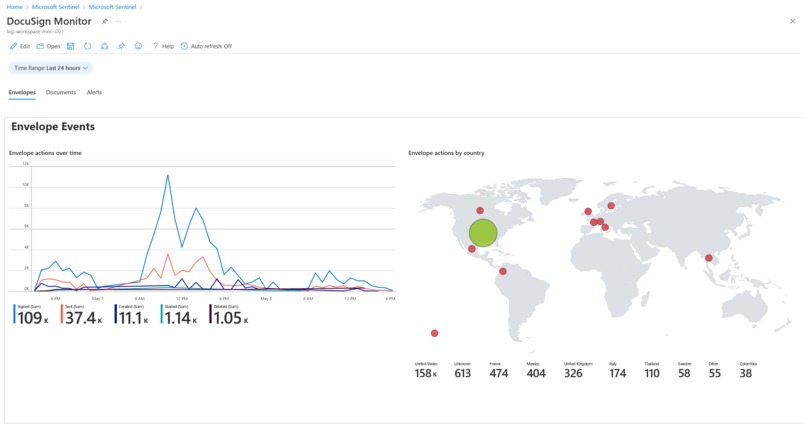Select the Created (Sum) 11.1K legend tile
806x433 pixels.
click(132, 315)
